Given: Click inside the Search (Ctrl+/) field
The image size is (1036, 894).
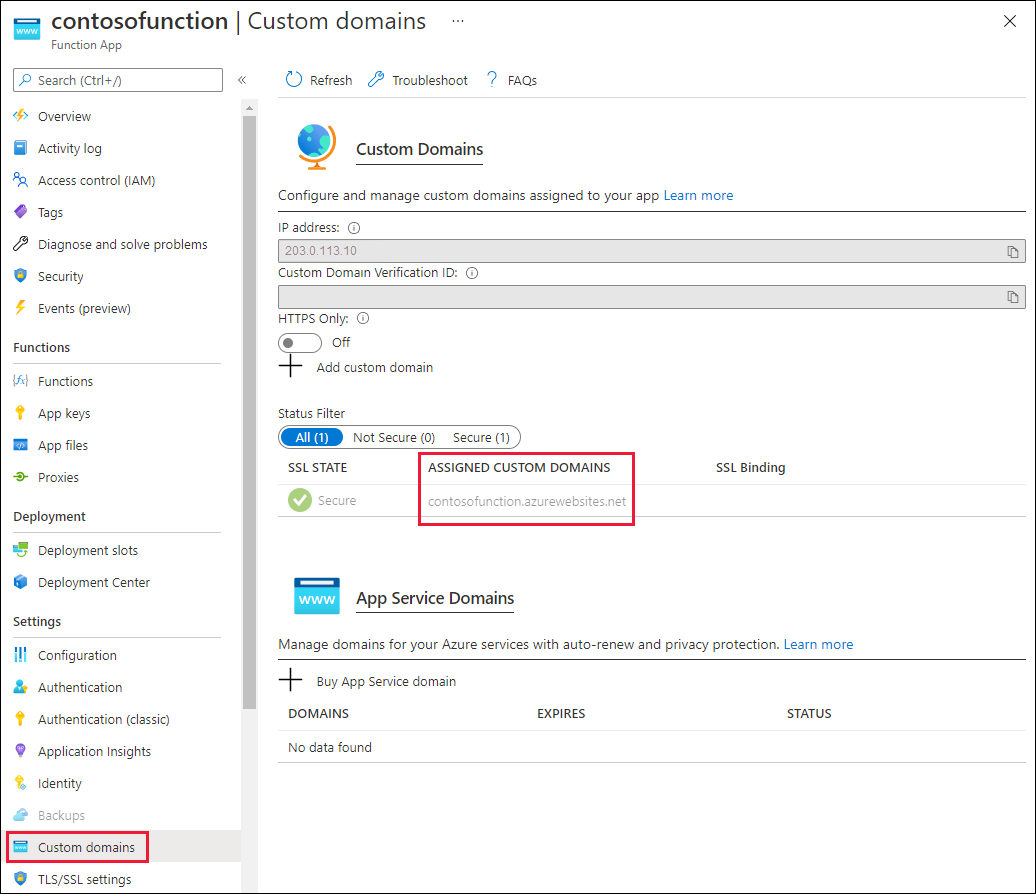Looking at the screenshot, I should 117,80.
